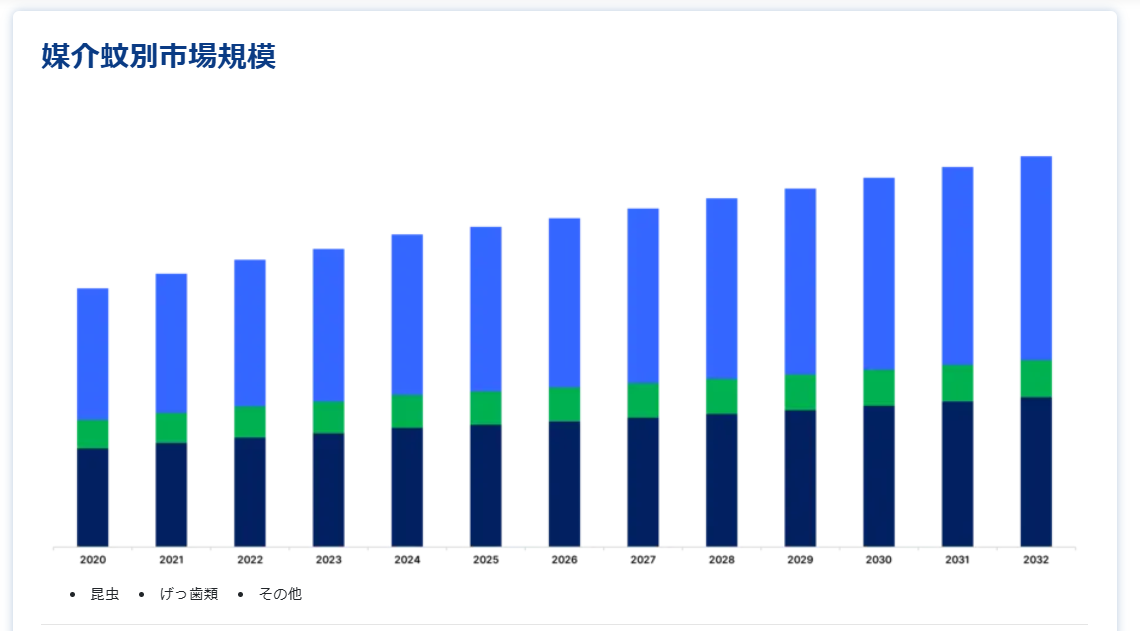Select the げっ歯類 legend item
This screenshot has height=631, width=1140.
click(x=188, y=594)
